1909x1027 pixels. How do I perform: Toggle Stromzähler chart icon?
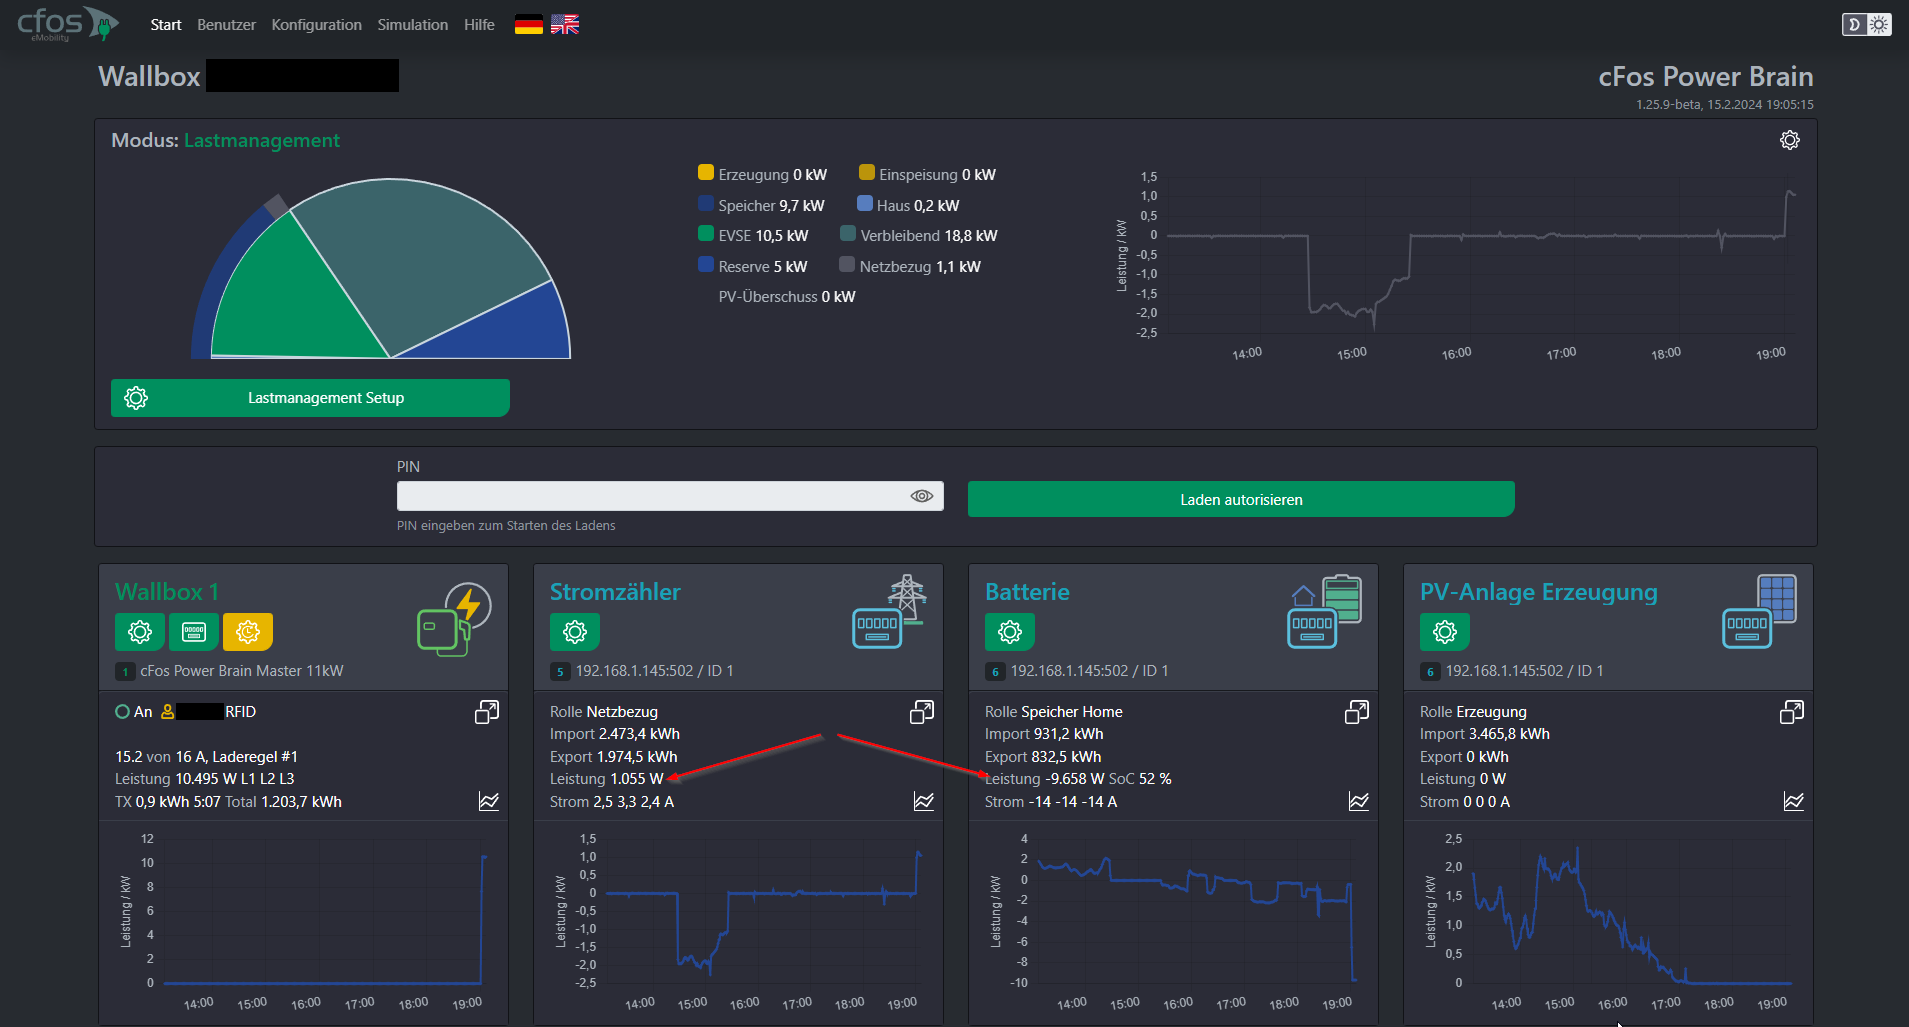(x=924, y=802)
